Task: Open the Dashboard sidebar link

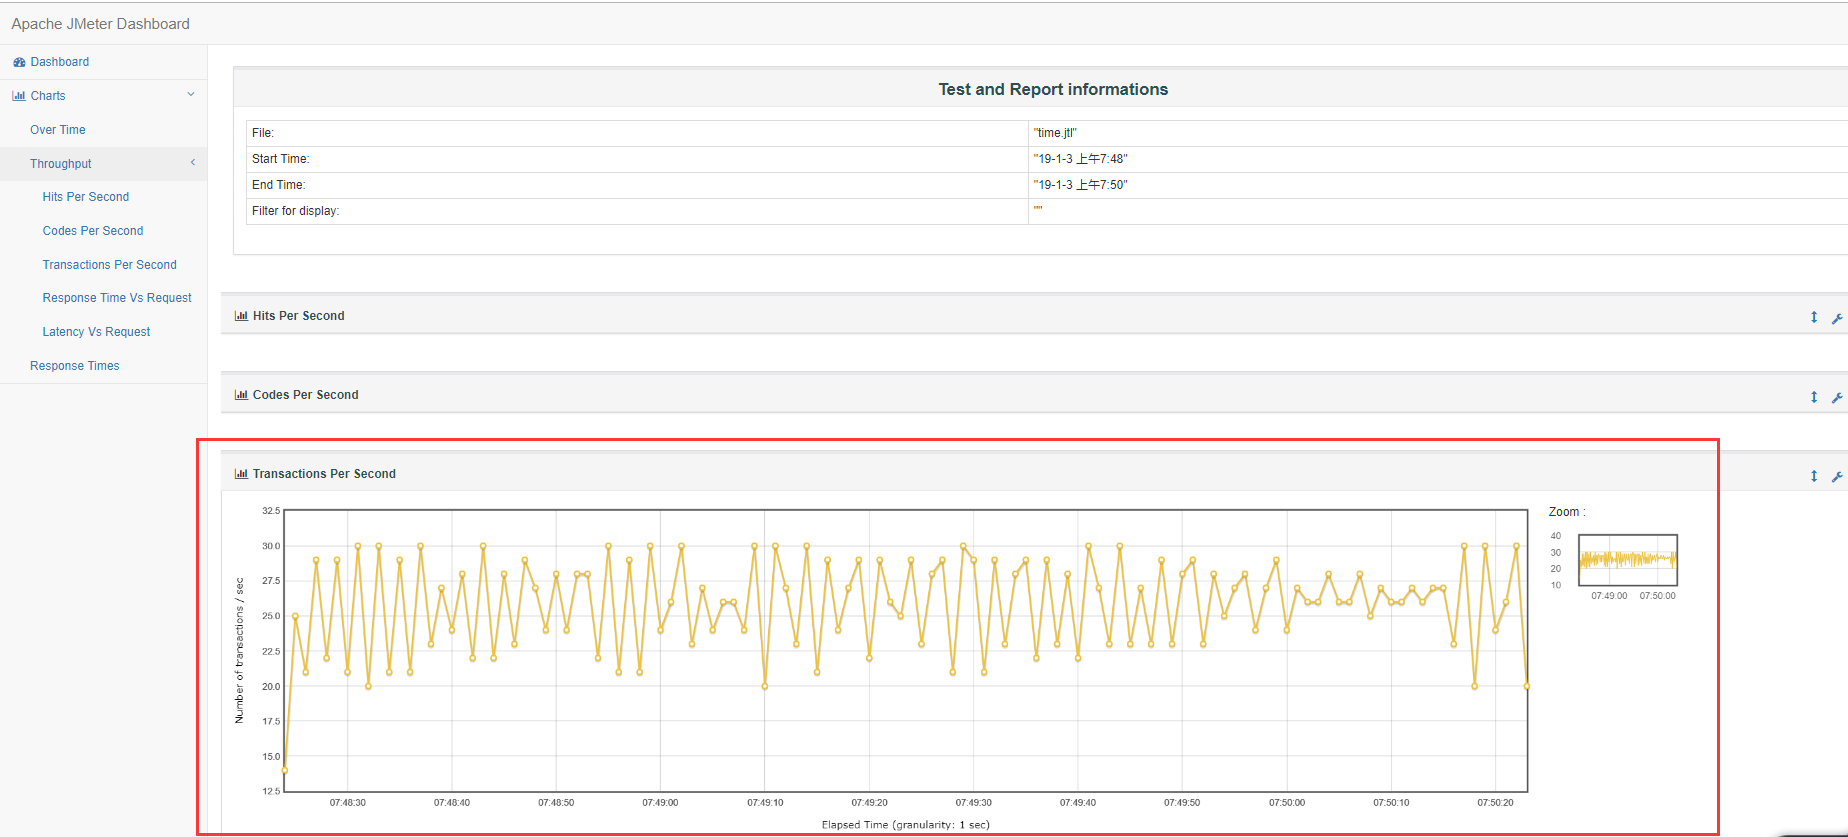Action: 59,62
